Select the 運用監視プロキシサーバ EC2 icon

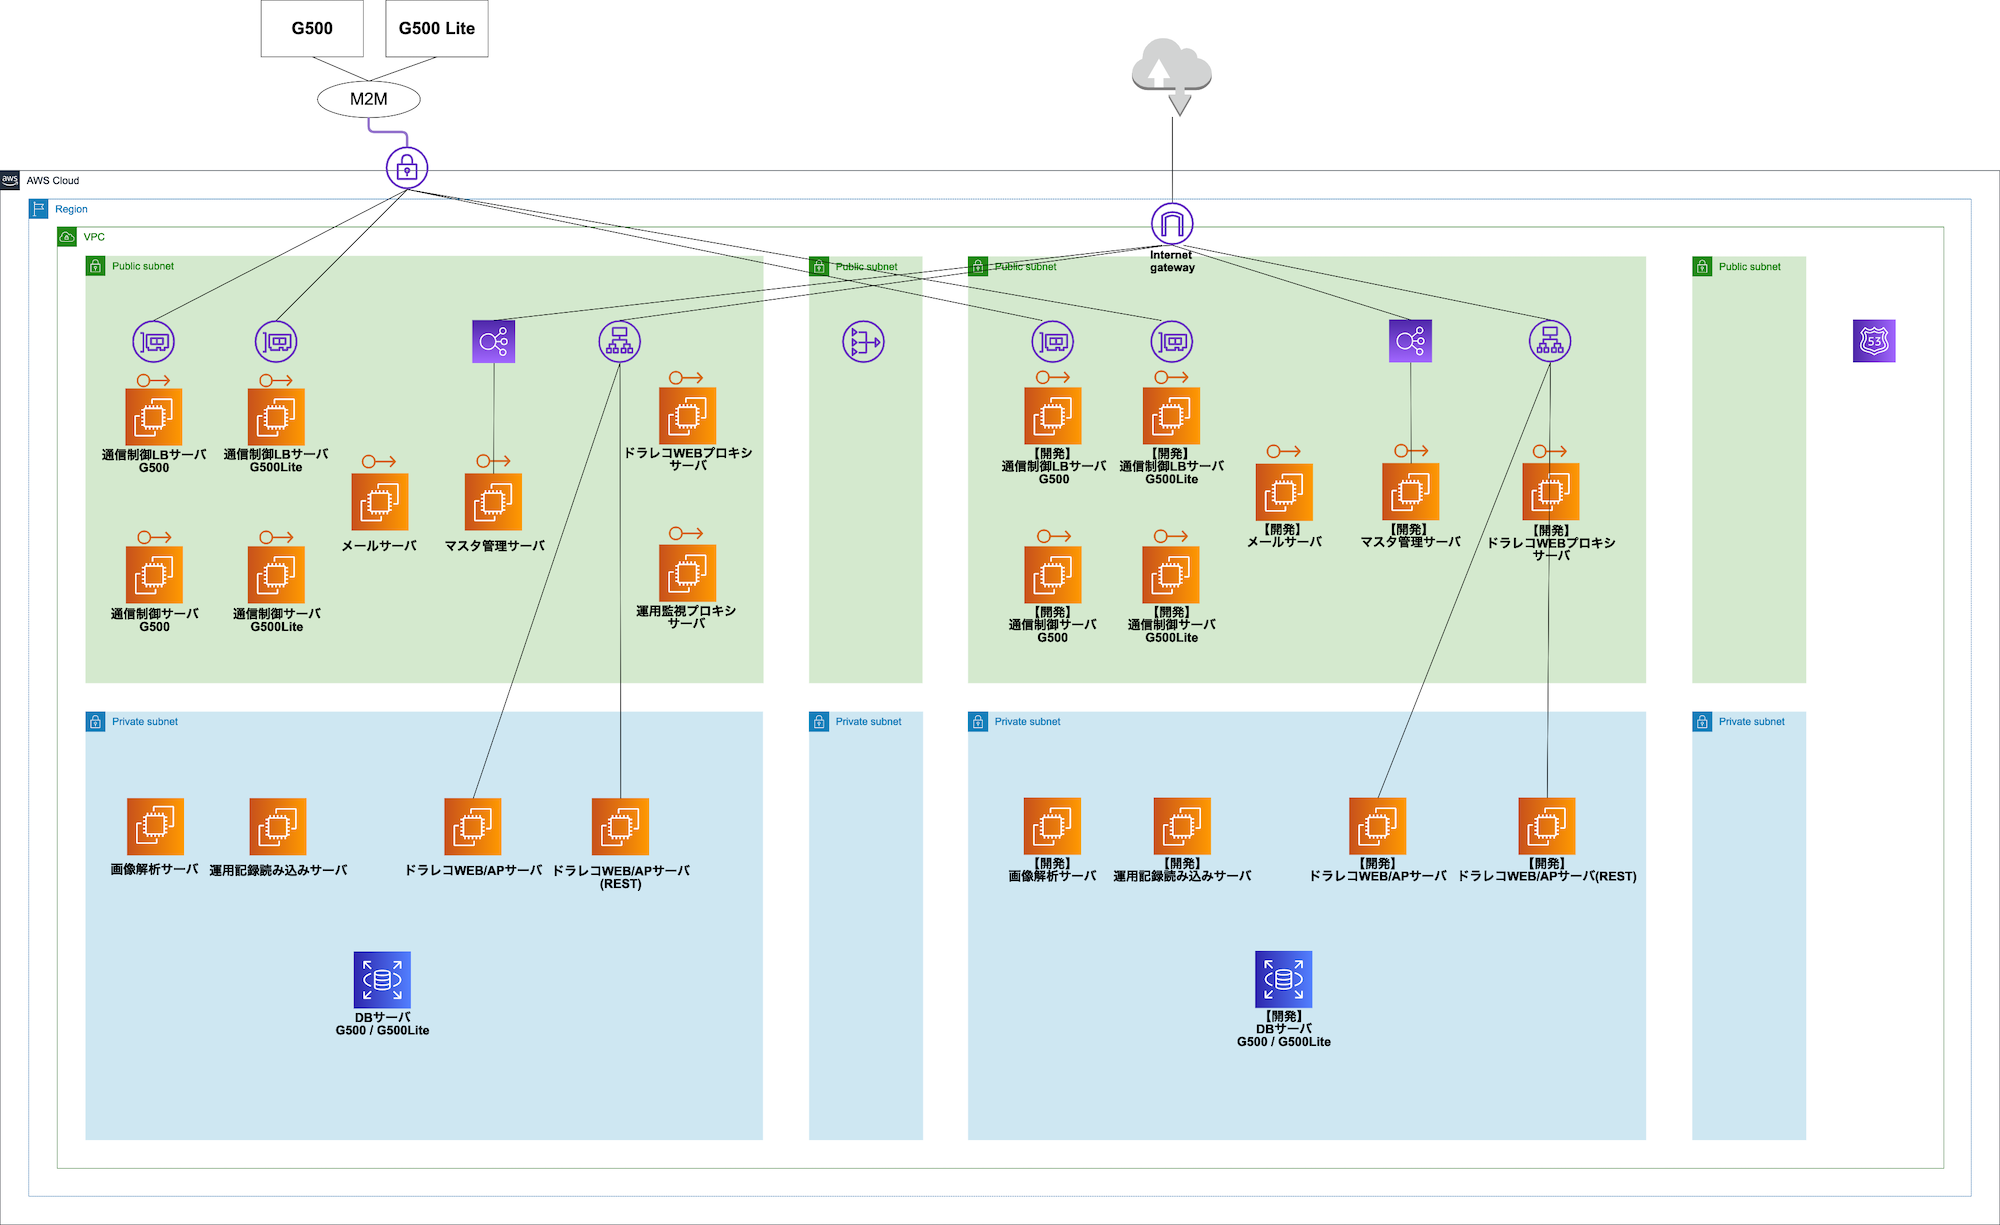tap(687, 573)
